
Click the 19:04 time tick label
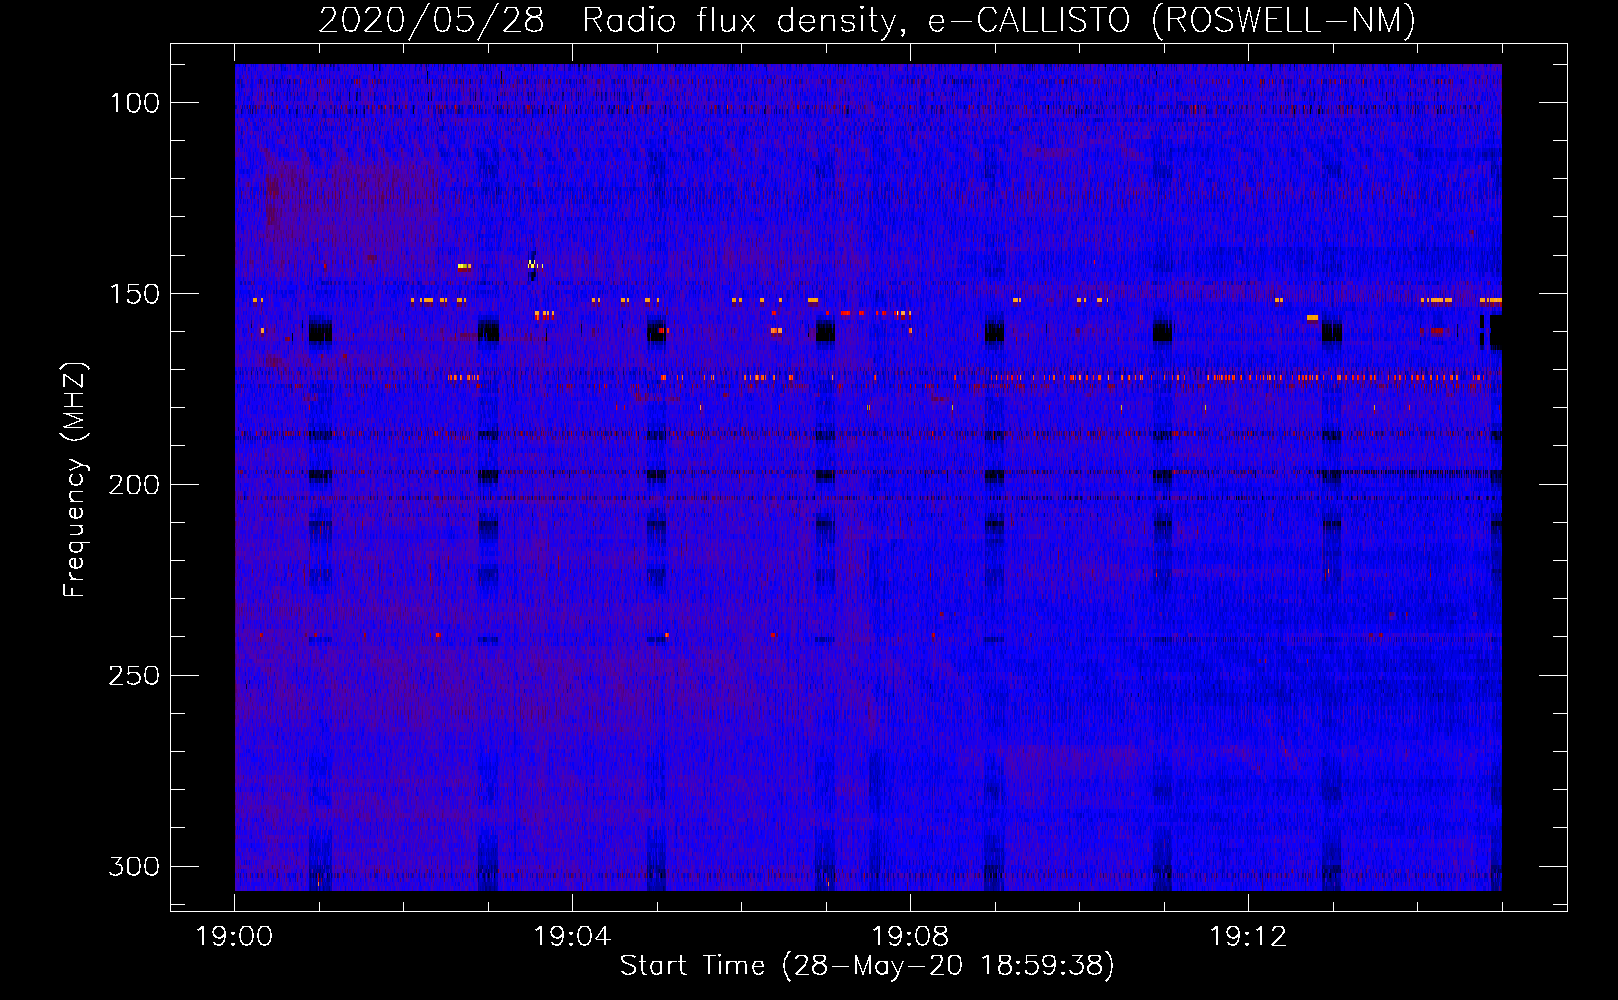[573, 937]
